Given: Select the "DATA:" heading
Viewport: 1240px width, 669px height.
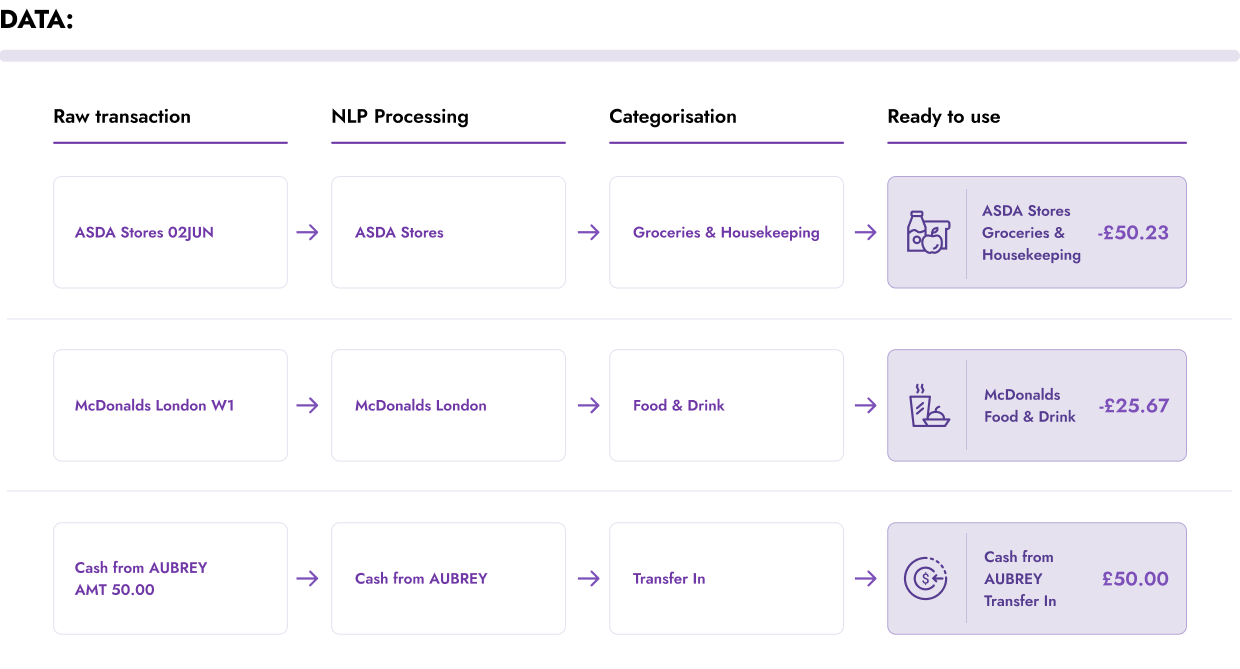Looking at the screenshot, I should (x=37, y=20).
